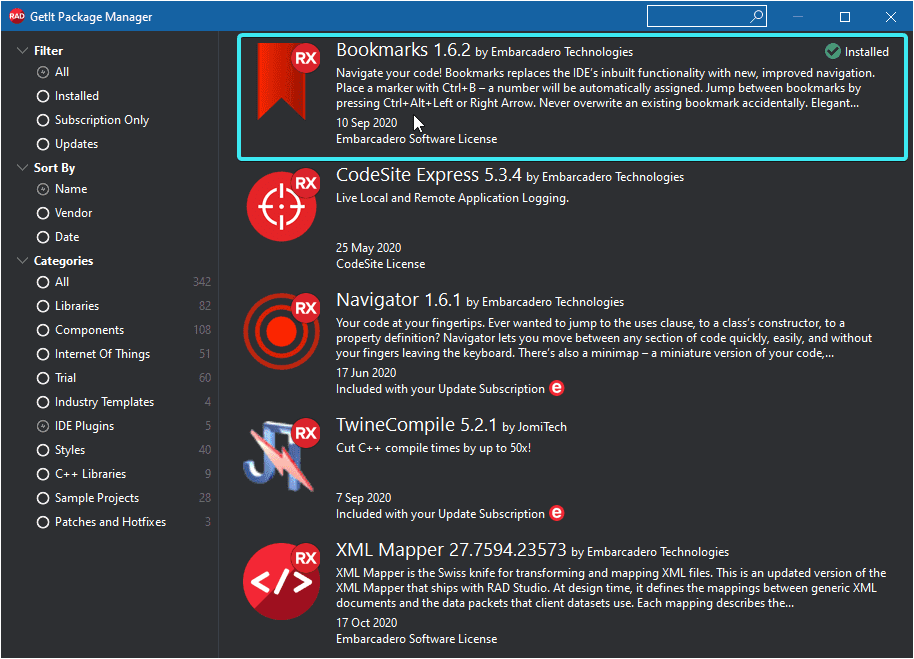
Task: Click the 'Cut C++ compile times' description
Action: (x=434, y=448)
